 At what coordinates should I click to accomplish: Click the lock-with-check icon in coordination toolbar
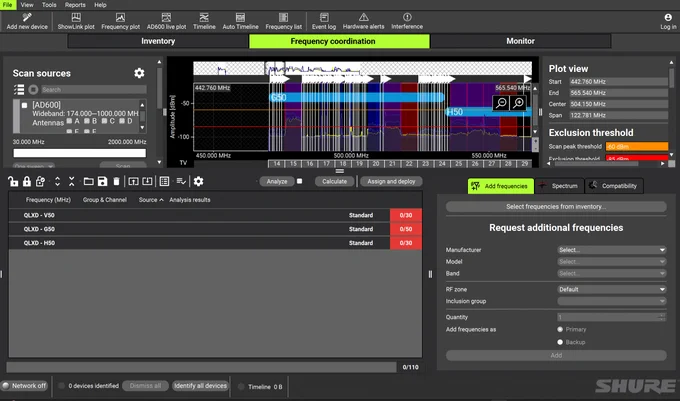tap(40, 181)
